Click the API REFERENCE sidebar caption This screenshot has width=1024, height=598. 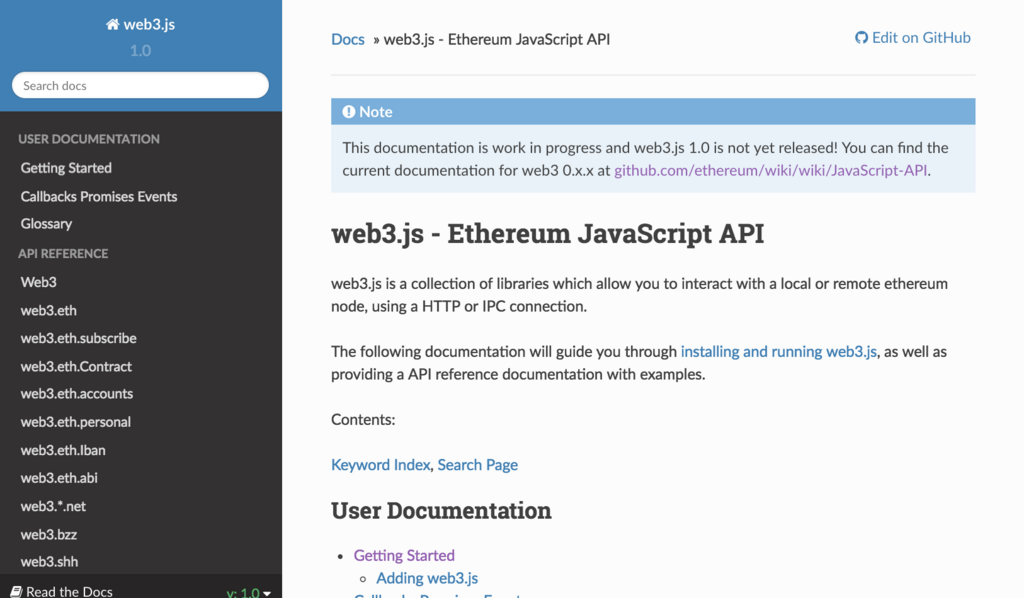63,253
